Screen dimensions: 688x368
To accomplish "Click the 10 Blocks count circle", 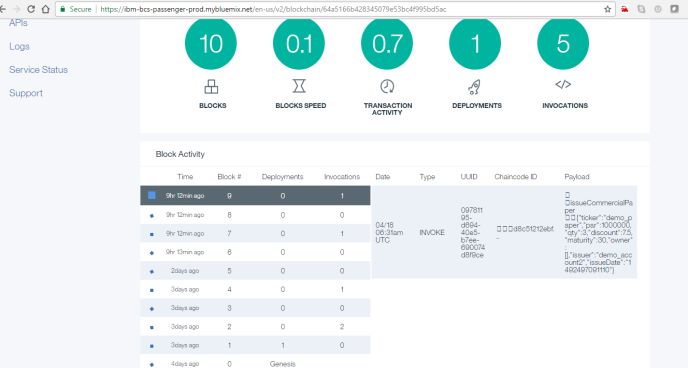I will 211,43.
